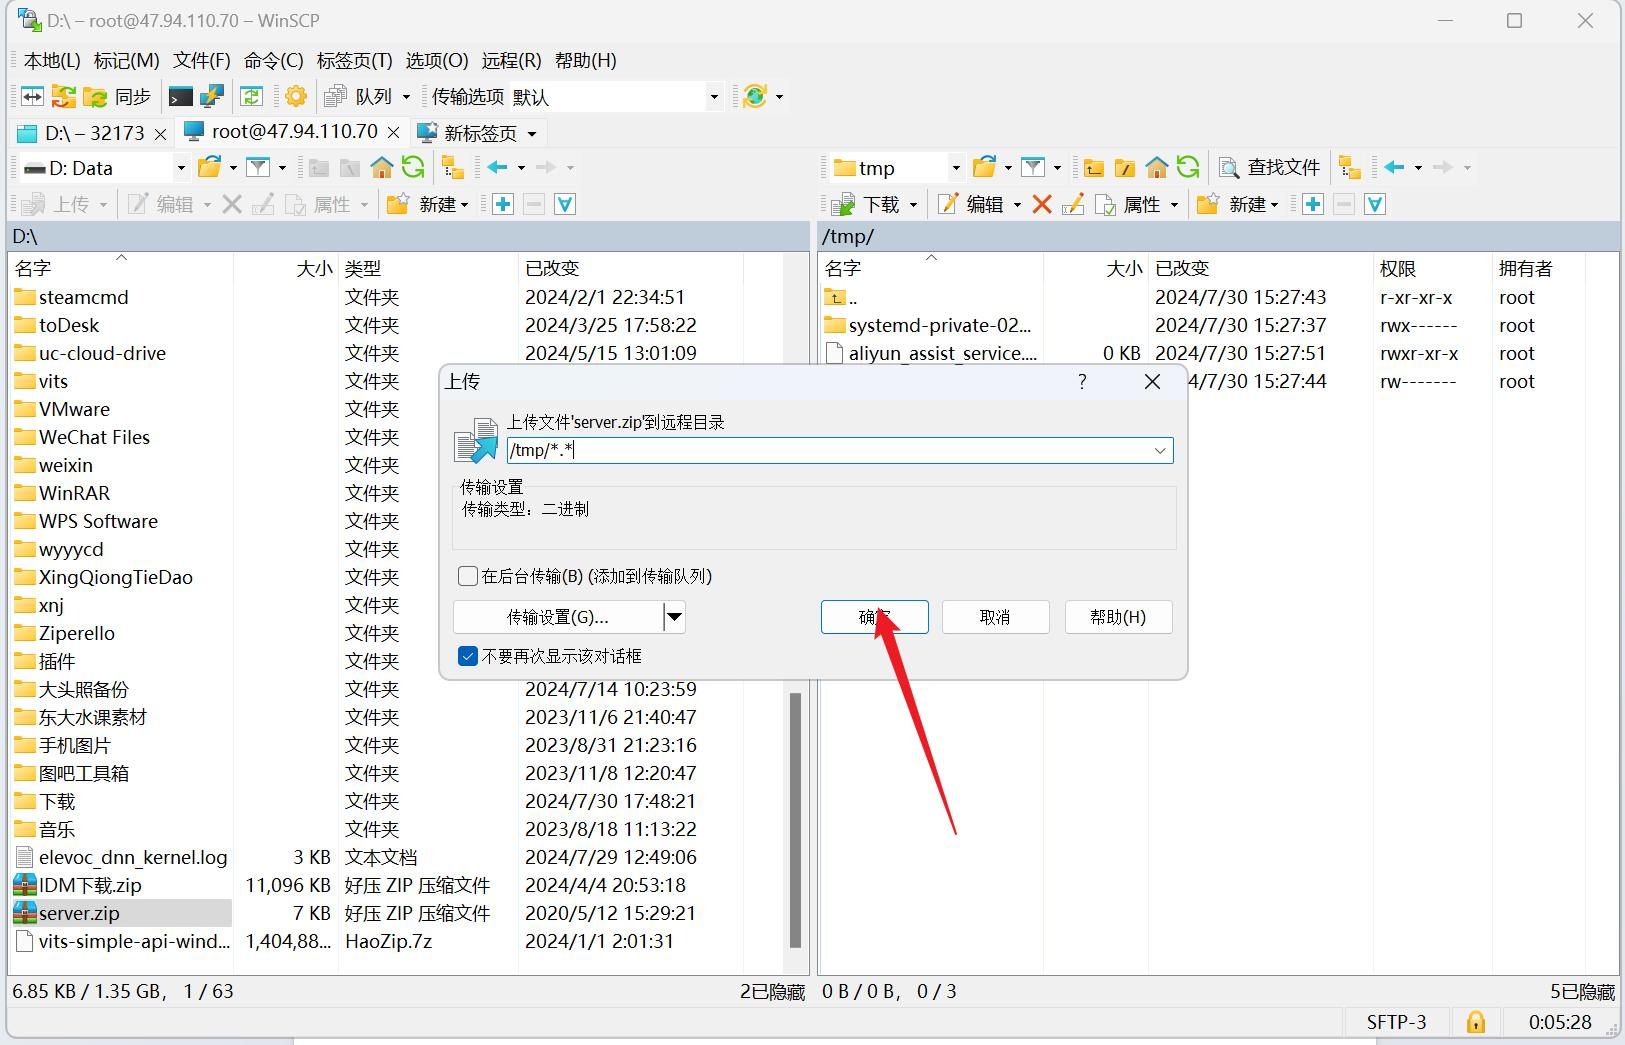This screenshot has width=1625, height=1045.
Task: Click 查找文件 find files button
Action: pos(1270,167)
